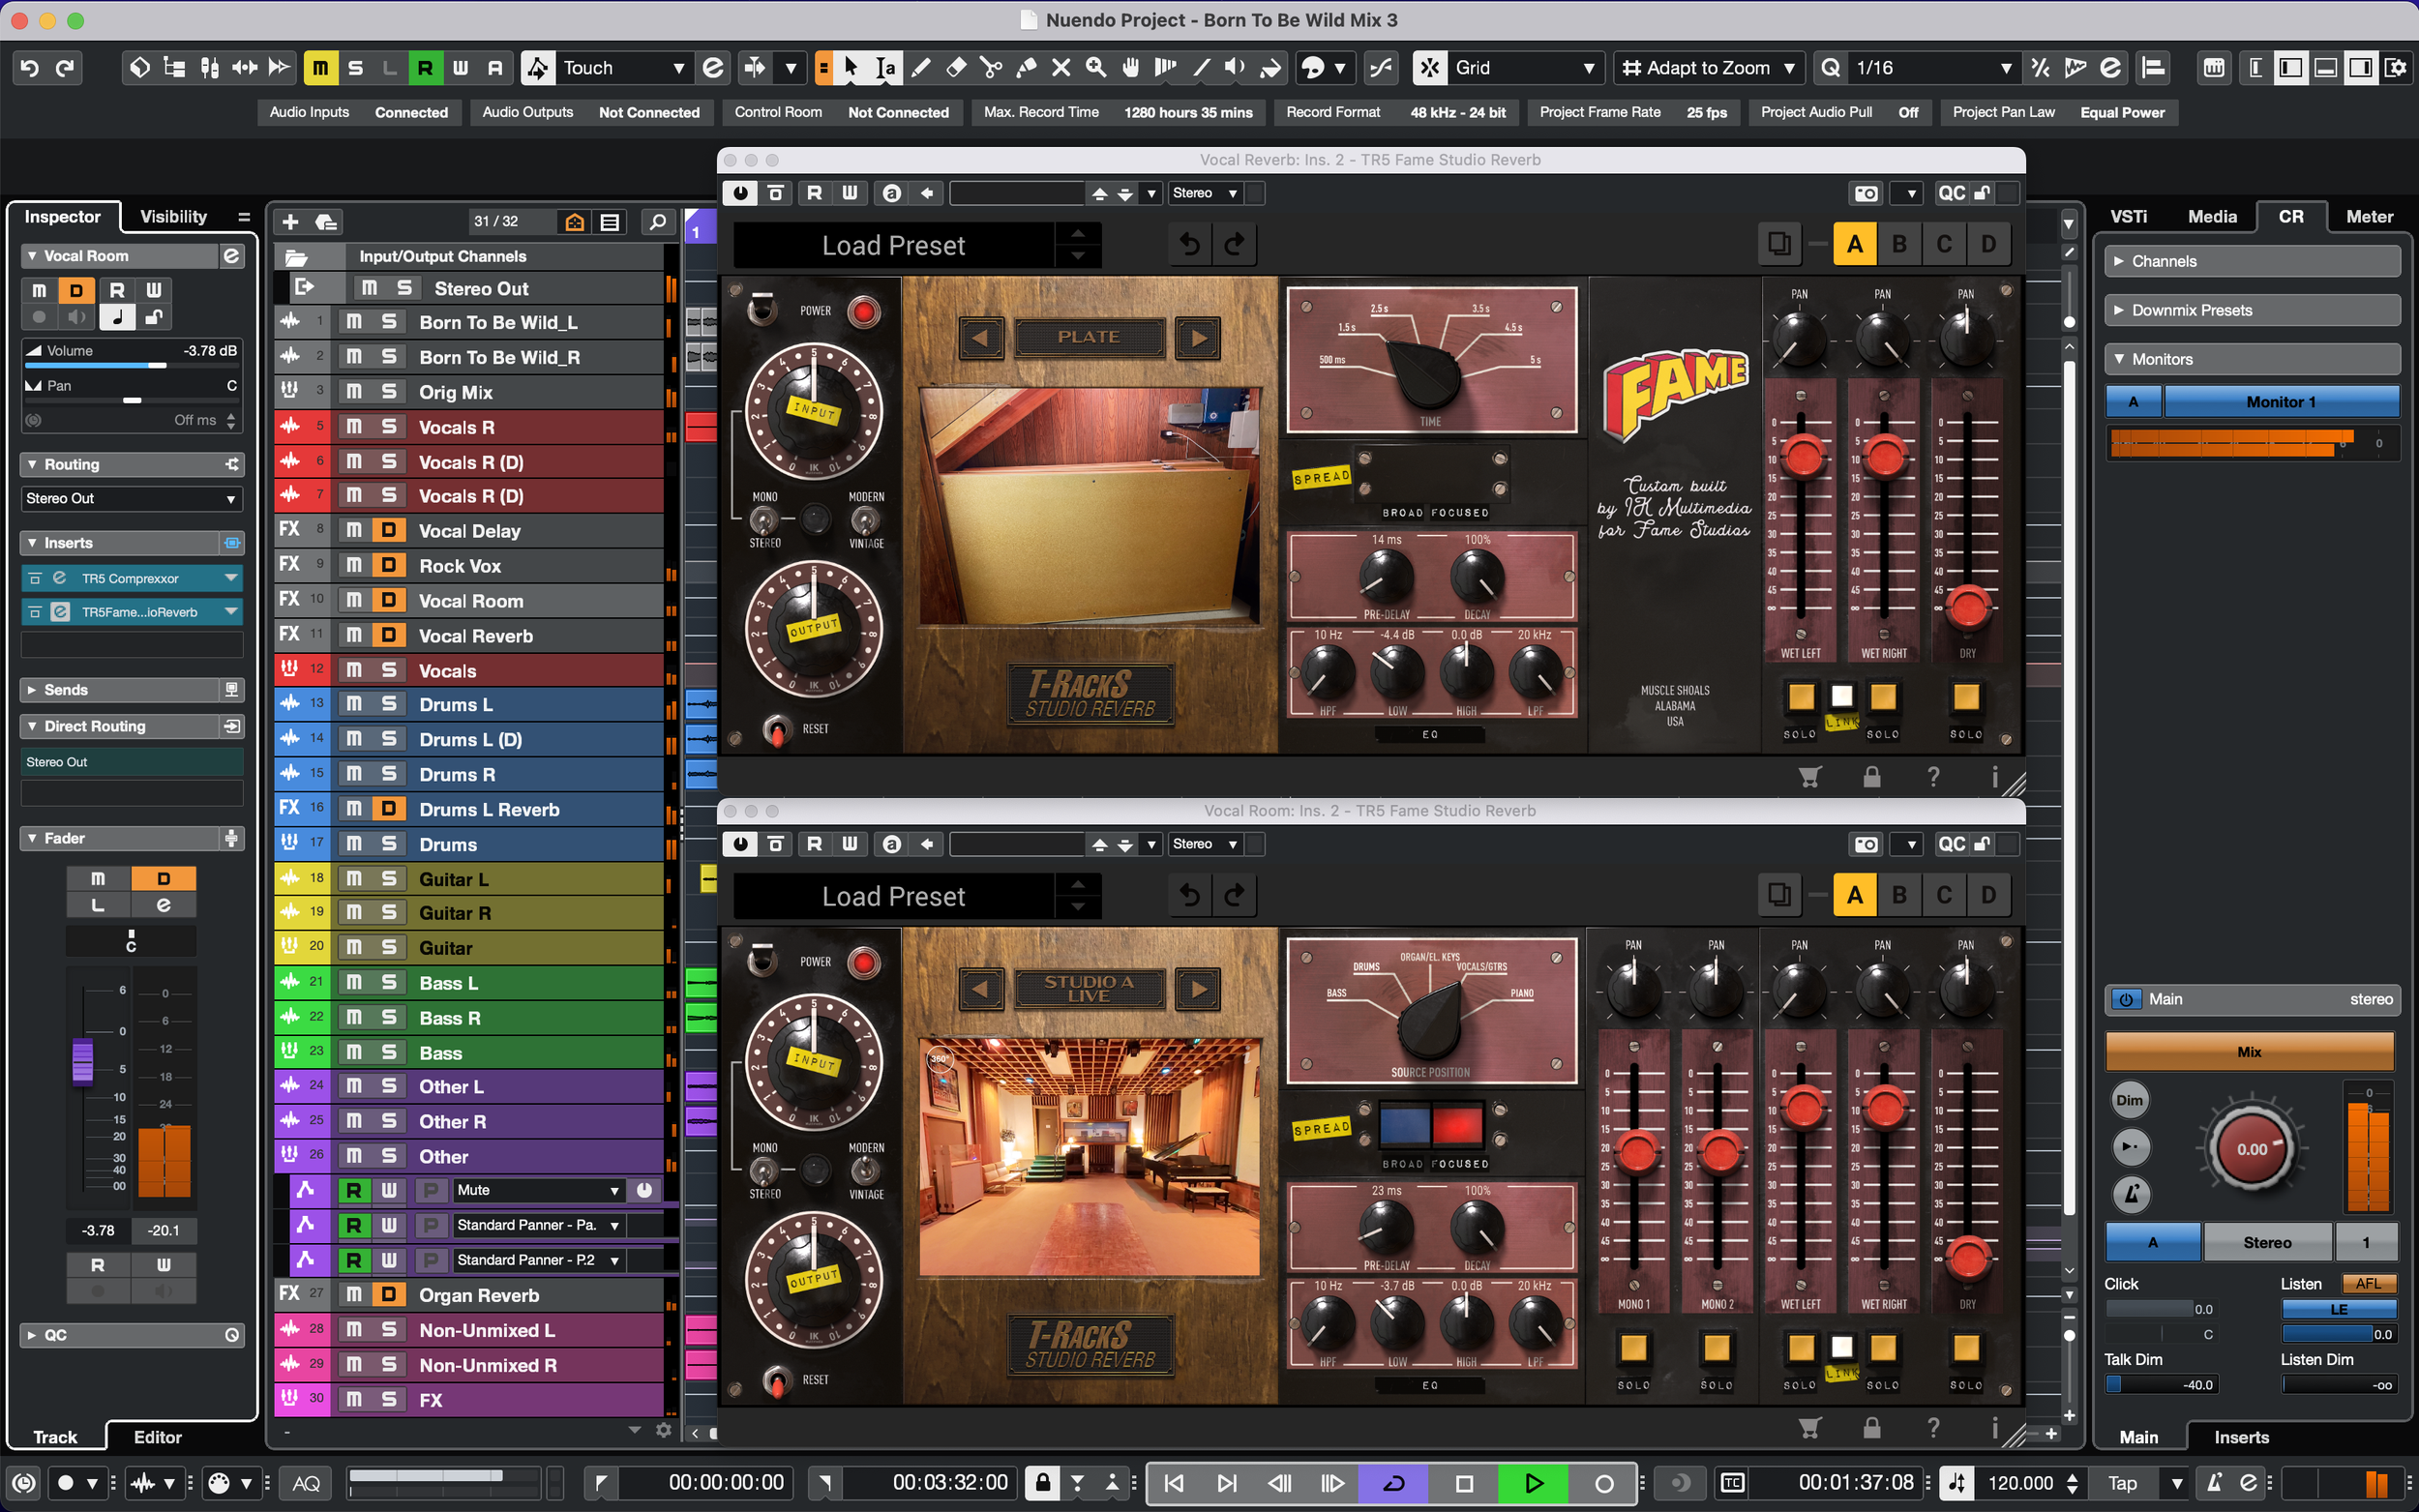Select the Scissors split tool
Image resolution: width=2419 pixels, height=1512 pixels.
[x=990, y=68]
